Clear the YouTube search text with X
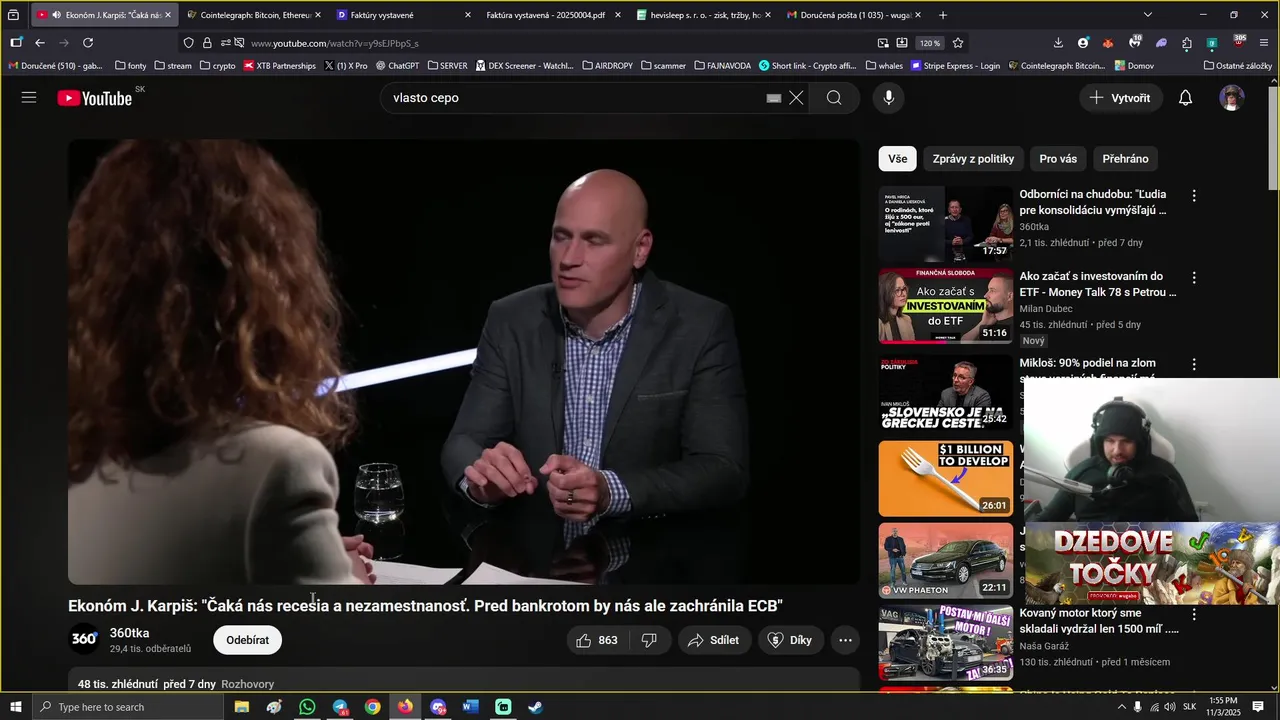 [x=796, y=98]
